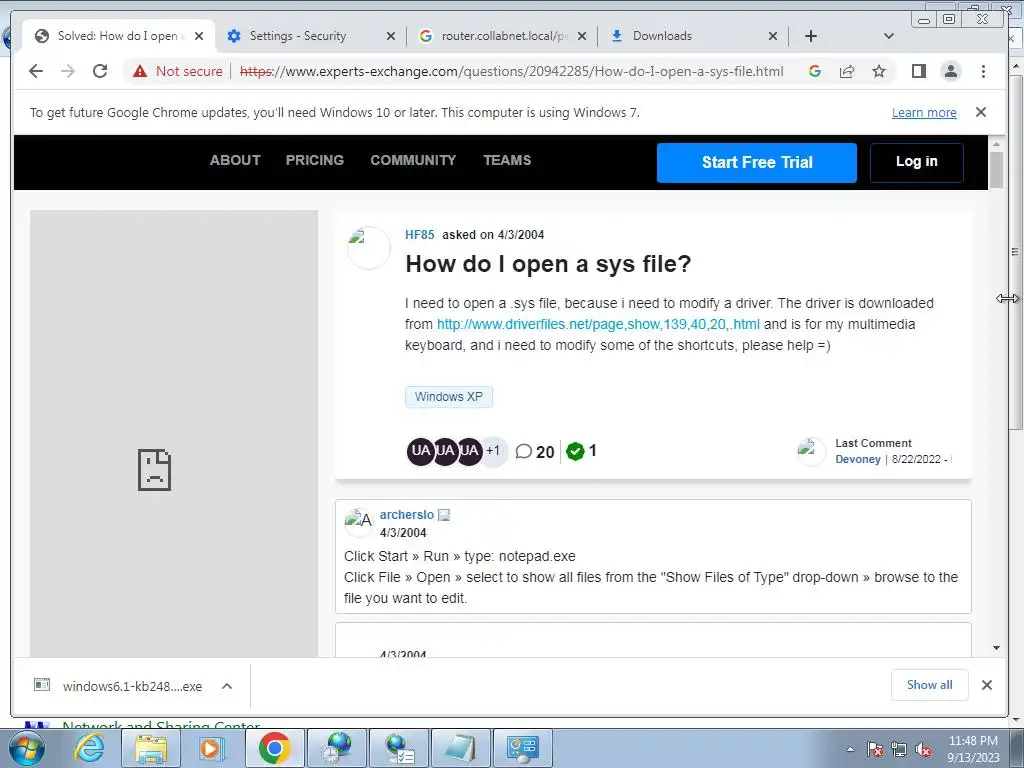Click the taskbar clock showing 11:48 PM
1024x768 pixels.
coord(973,749)
